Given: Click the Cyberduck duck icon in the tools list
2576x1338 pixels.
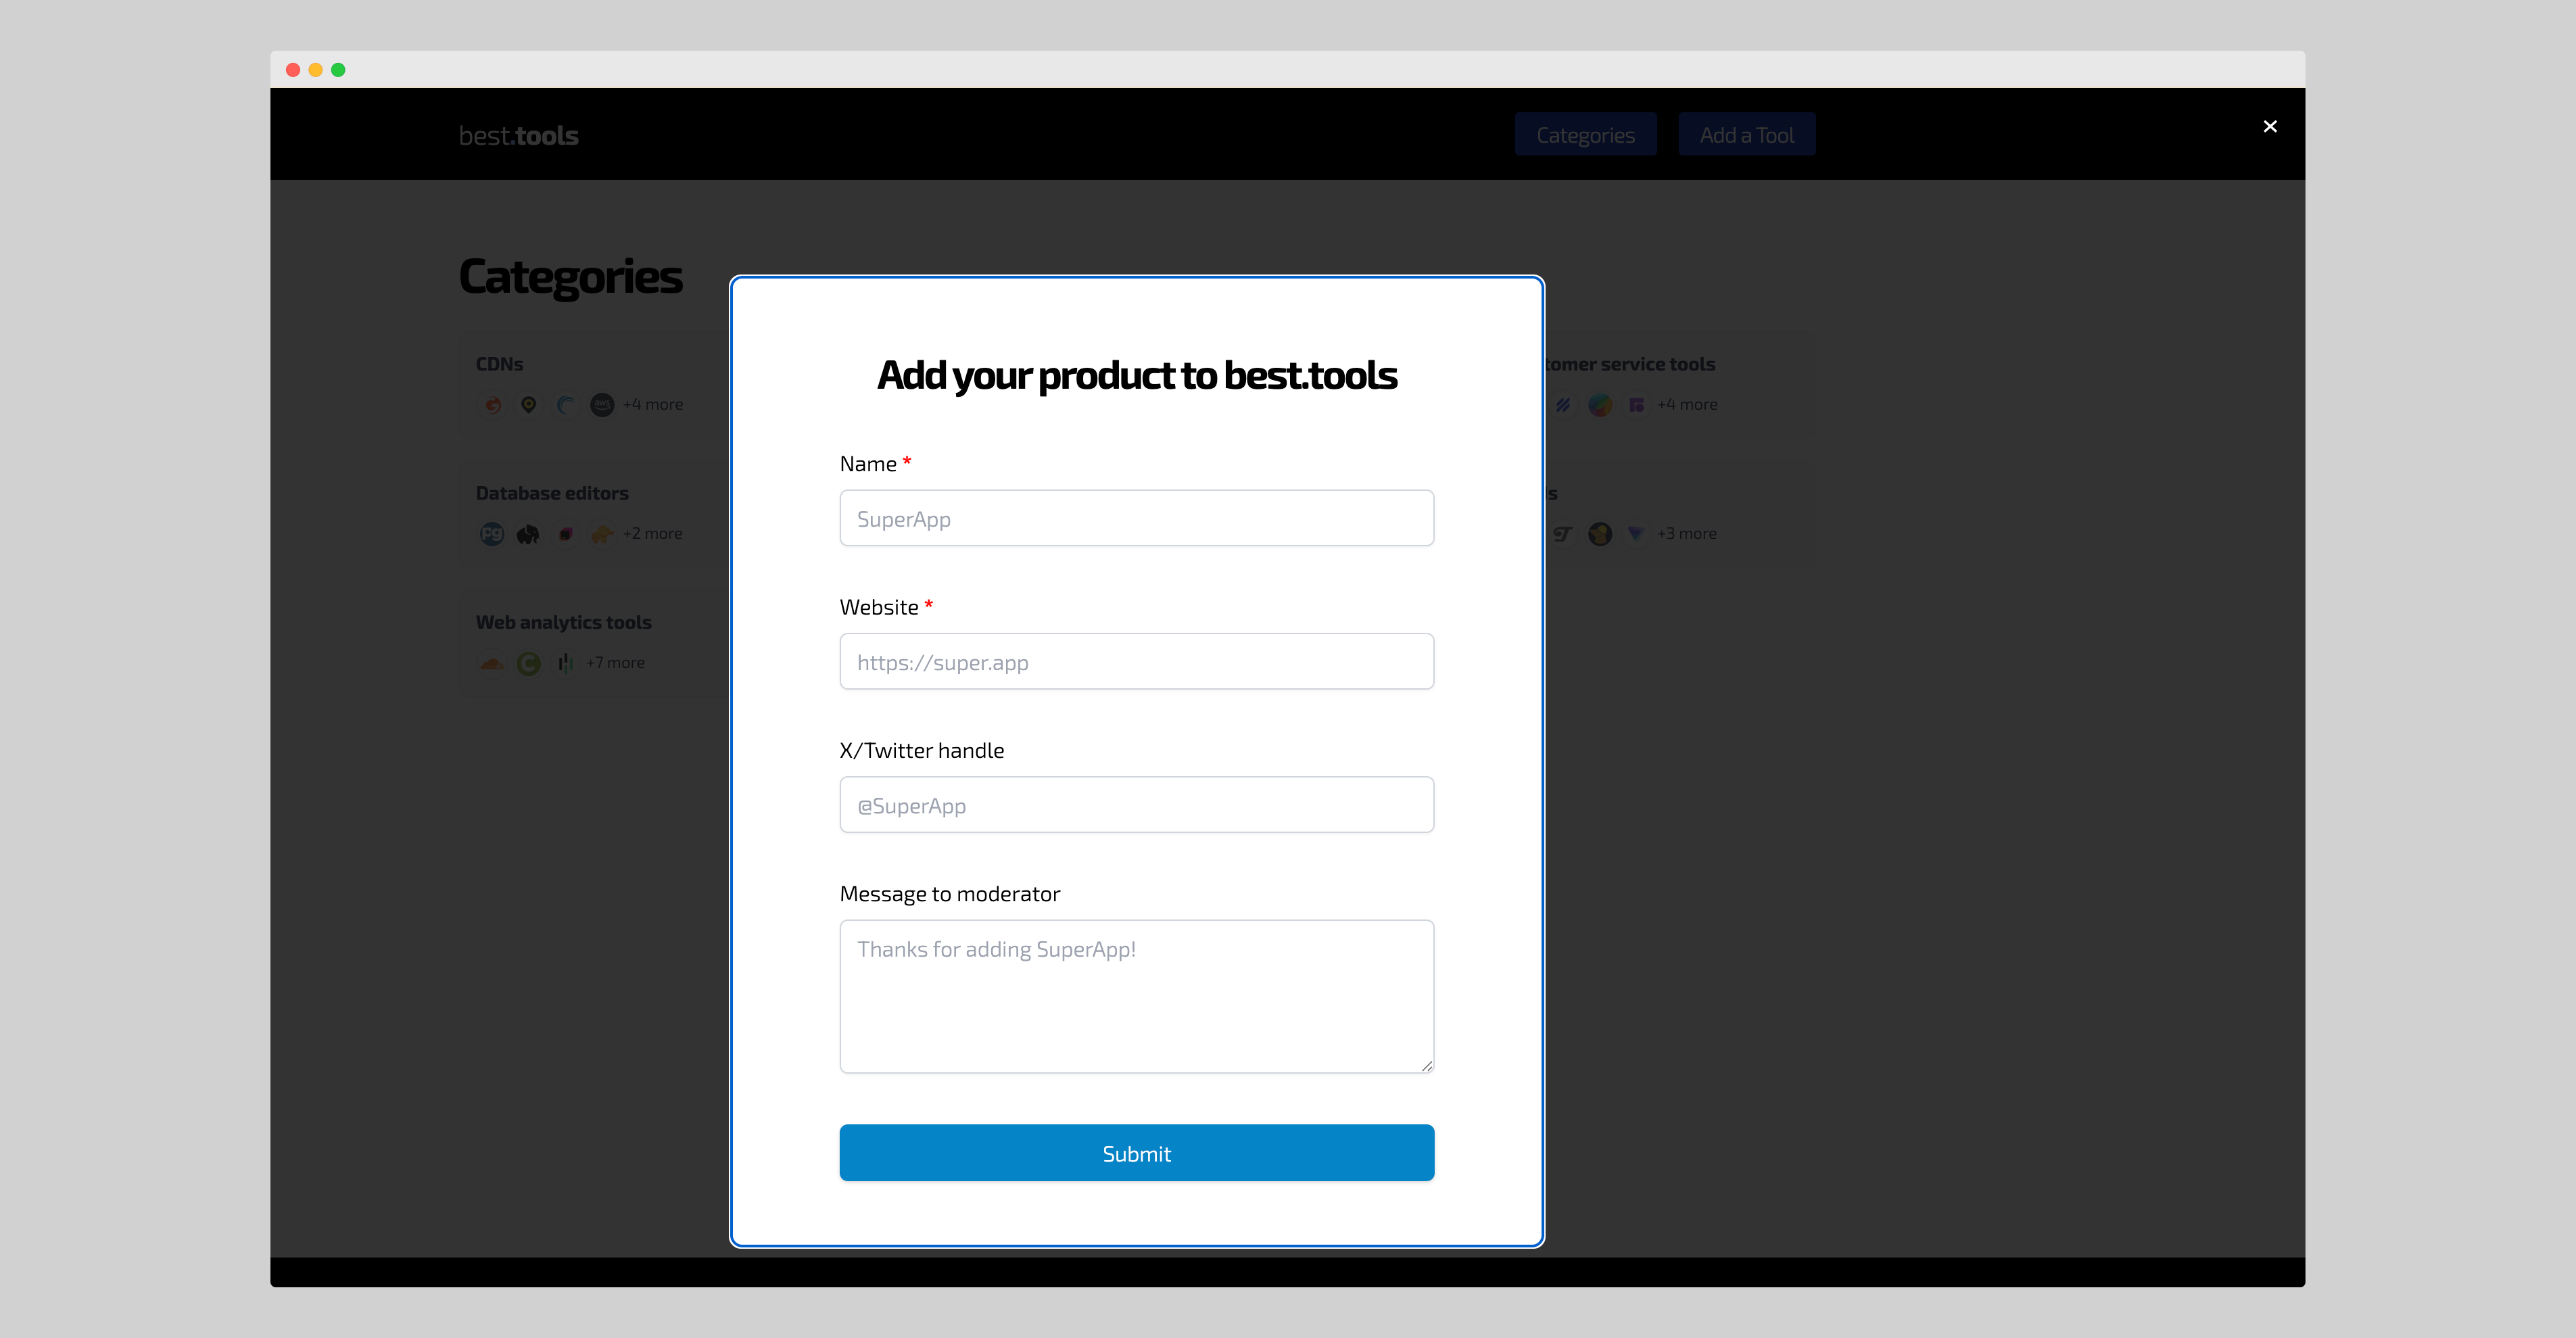Looking at the screenshot, I should pyautogui.click(x=1600, y=533).
